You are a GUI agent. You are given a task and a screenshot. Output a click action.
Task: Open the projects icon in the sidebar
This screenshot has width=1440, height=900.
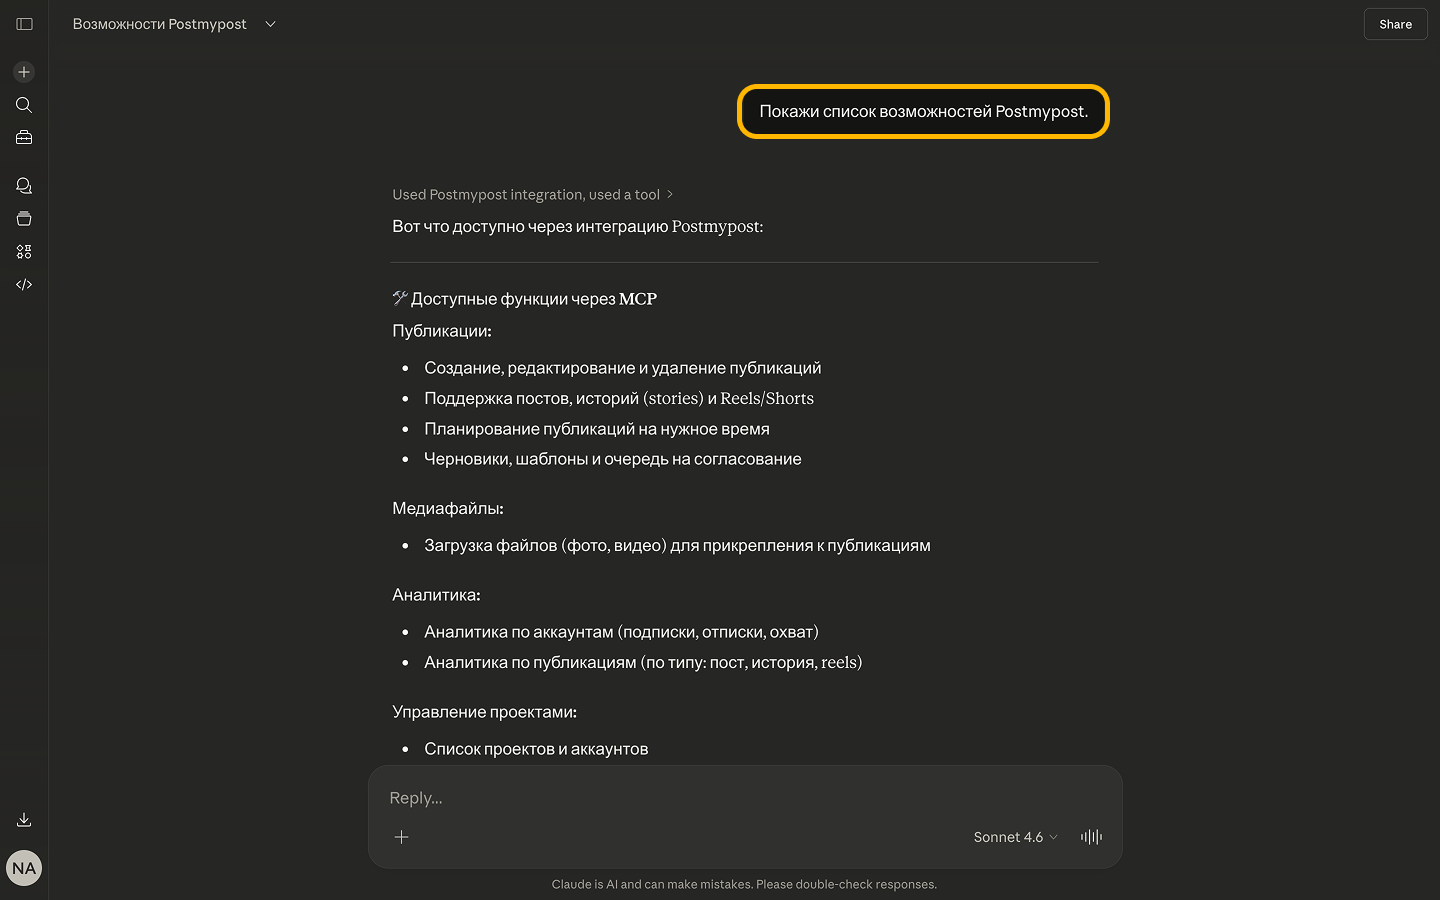tap(24, 219)
